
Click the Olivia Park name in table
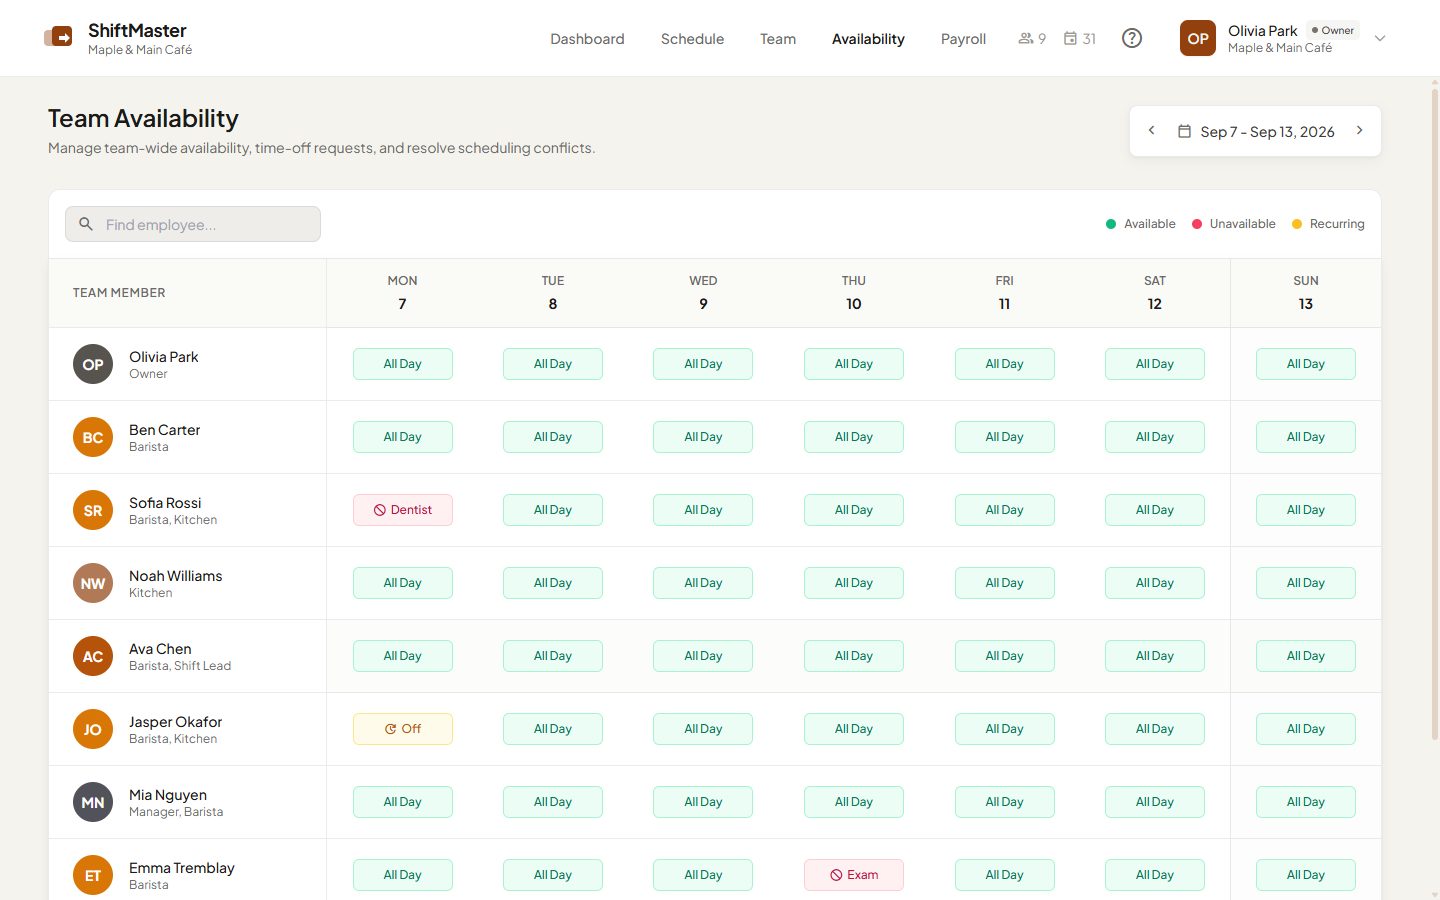[164, 357]
